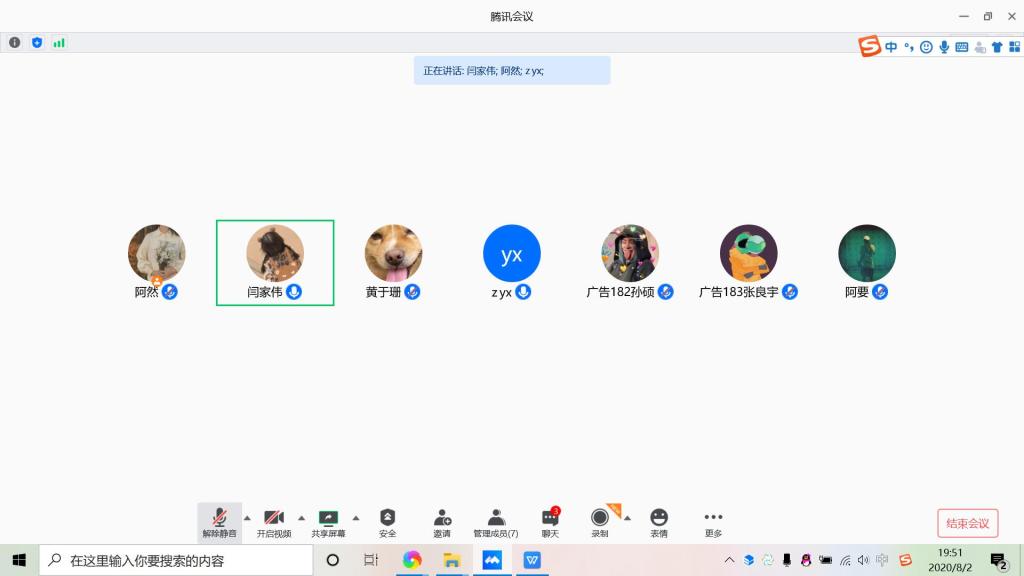The width and height of the screenshot is (1024, 576).
Task: Check the green network signal bars icon
Action: (59, 43)
